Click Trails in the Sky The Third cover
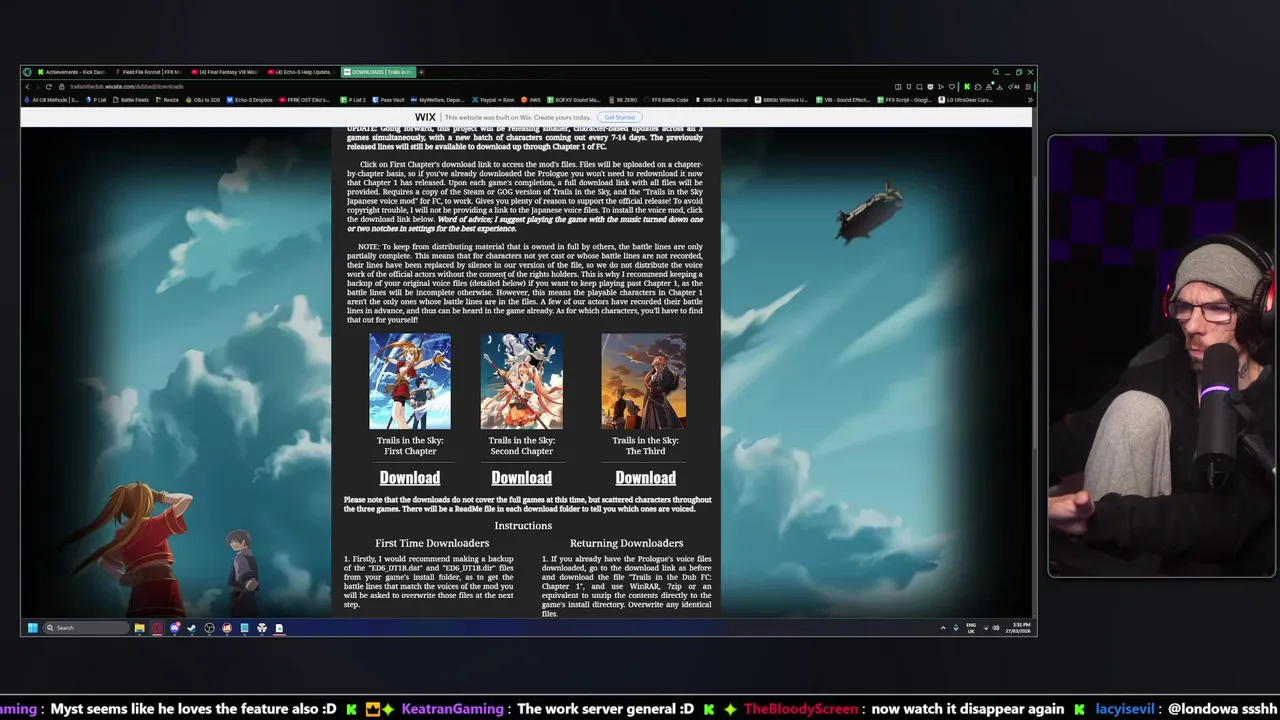Viewport: 1280px width, 720px height. [x=644, y=381]
